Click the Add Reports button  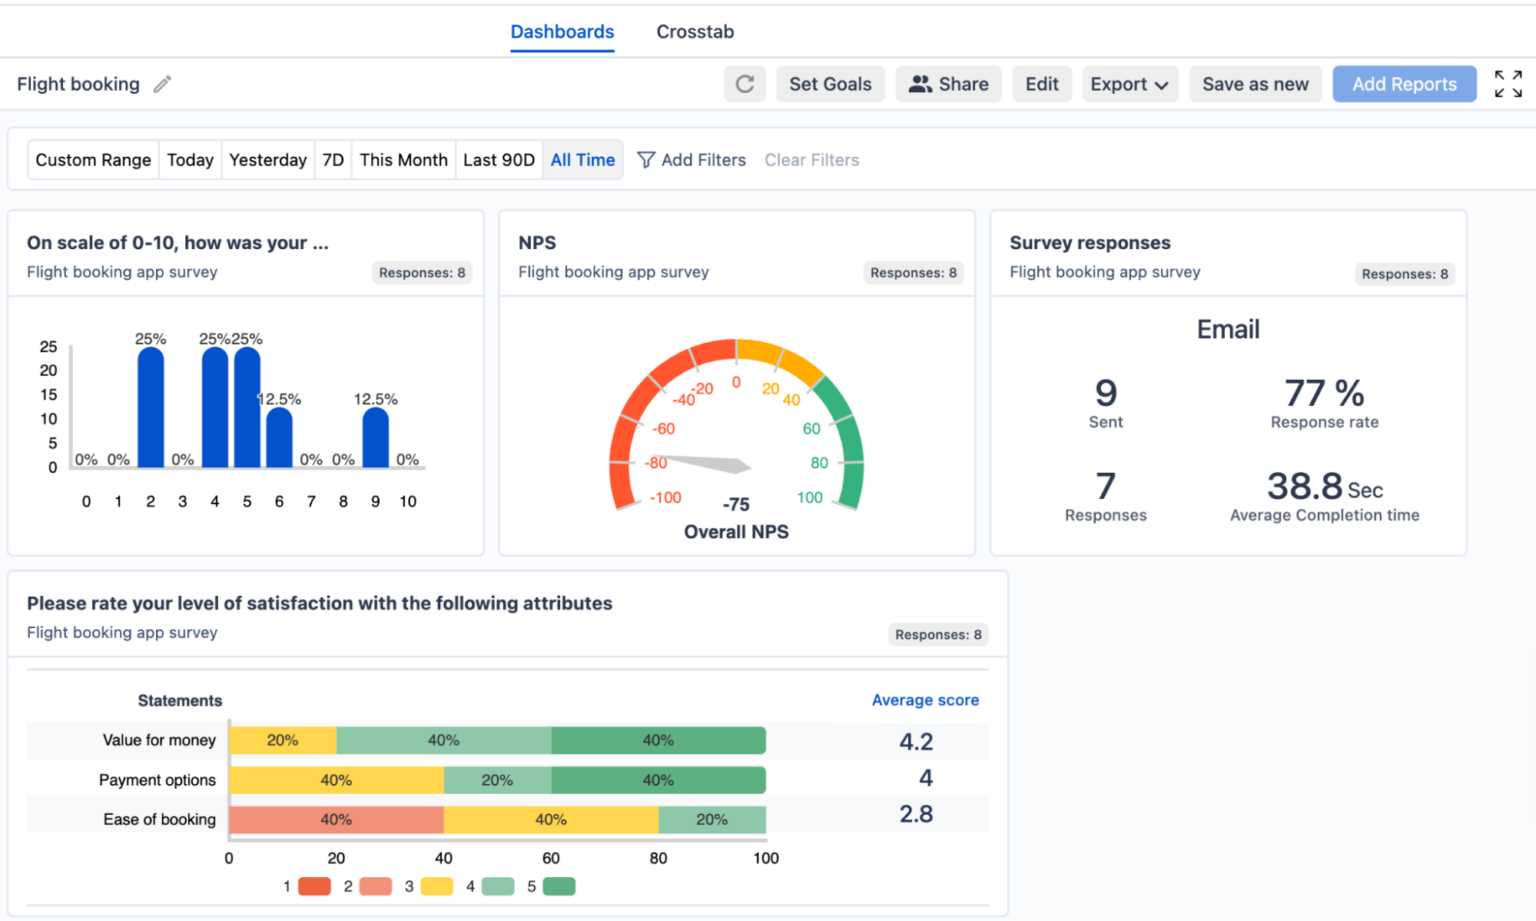click(1404, 84)
